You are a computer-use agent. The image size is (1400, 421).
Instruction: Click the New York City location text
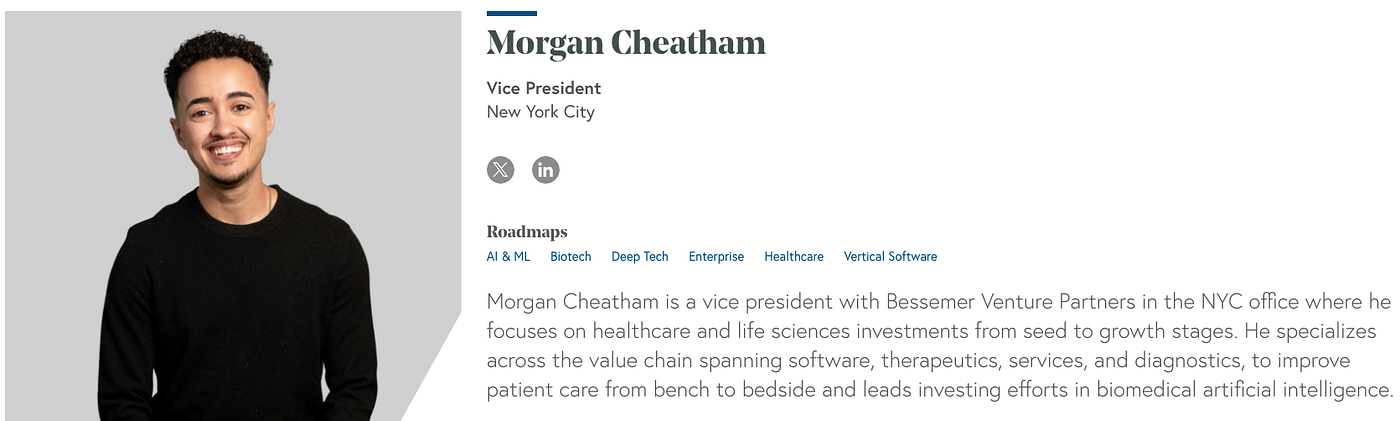click(x=541, y=112)
